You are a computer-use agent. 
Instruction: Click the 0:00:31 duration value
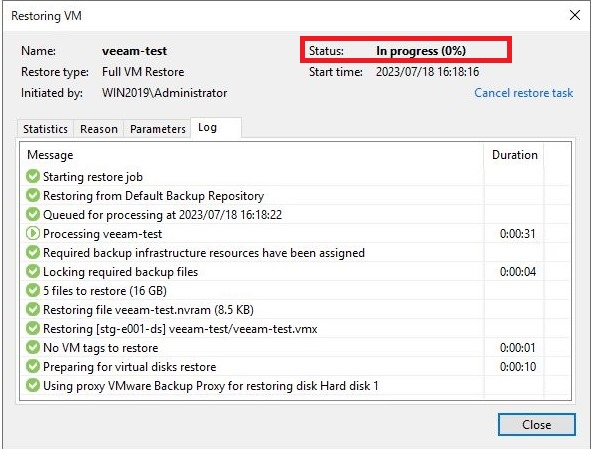pyautogui.click(x=518, y=234)
